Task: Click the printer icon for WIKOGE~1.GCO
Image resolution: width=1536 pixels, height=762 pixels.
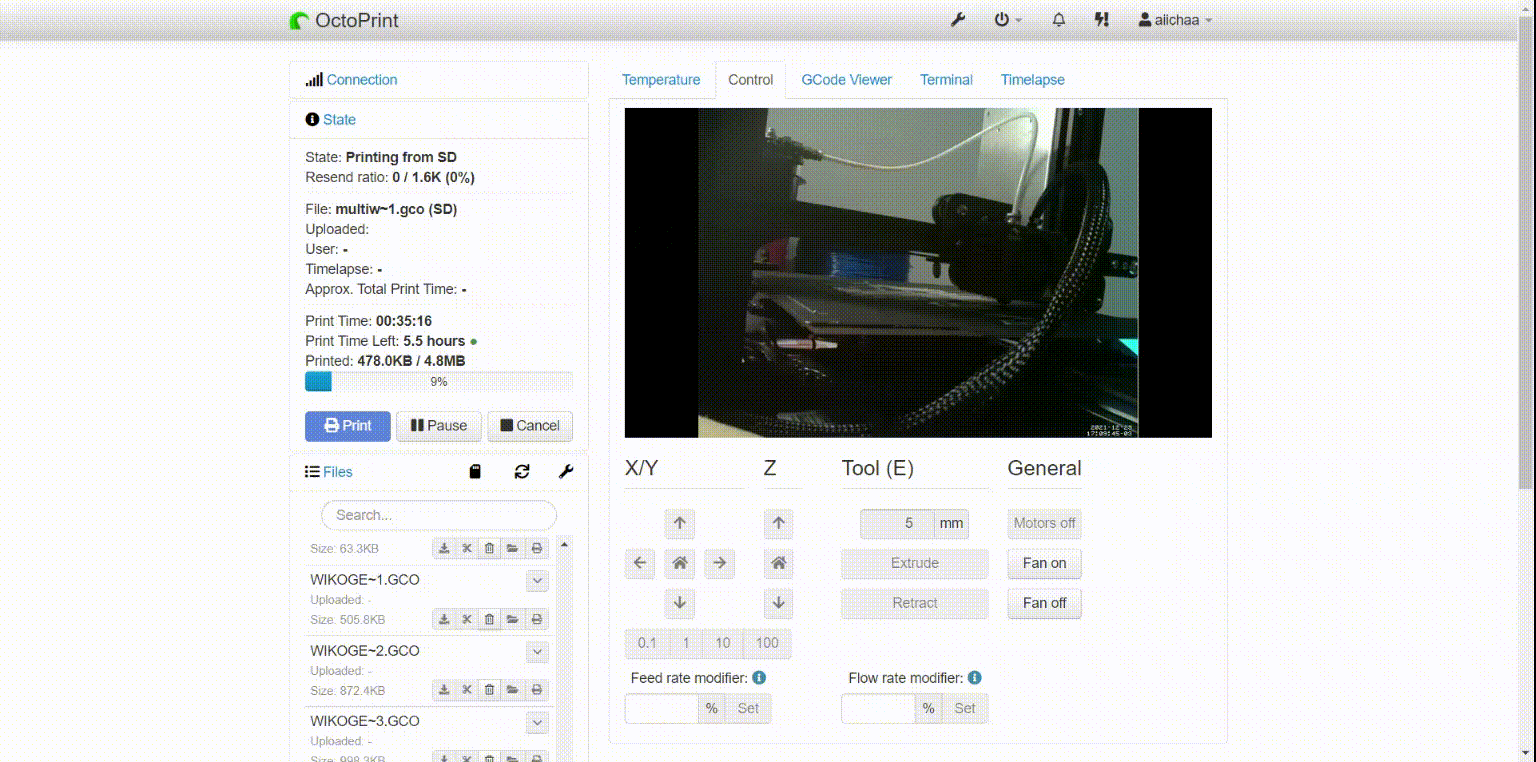Action: tap(537, 620)
